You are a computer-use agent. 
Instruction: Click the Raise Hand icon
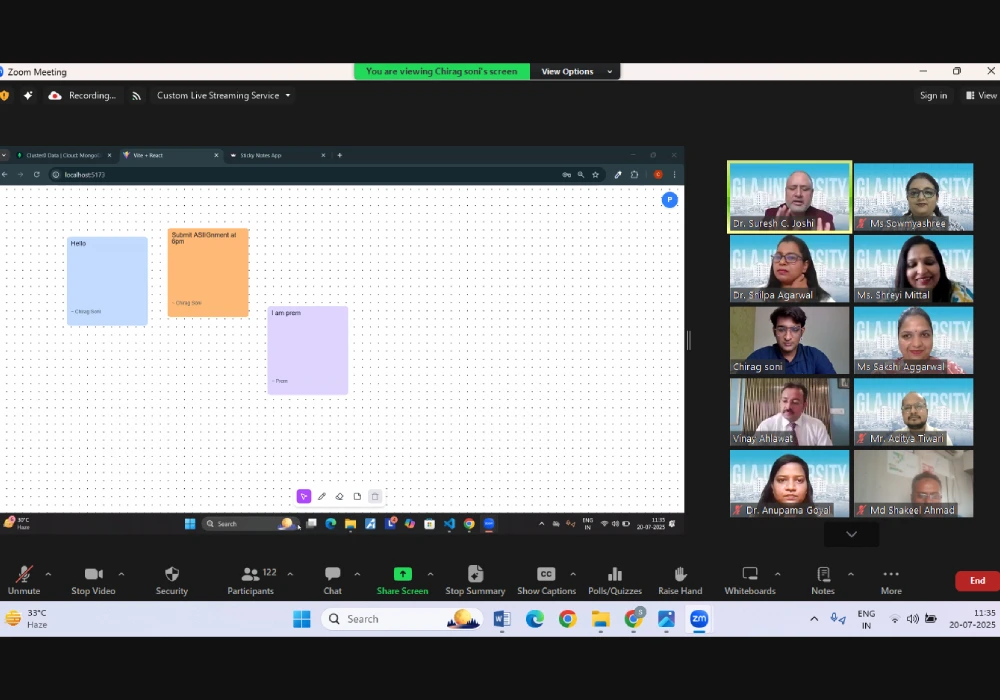coord(680,574)
